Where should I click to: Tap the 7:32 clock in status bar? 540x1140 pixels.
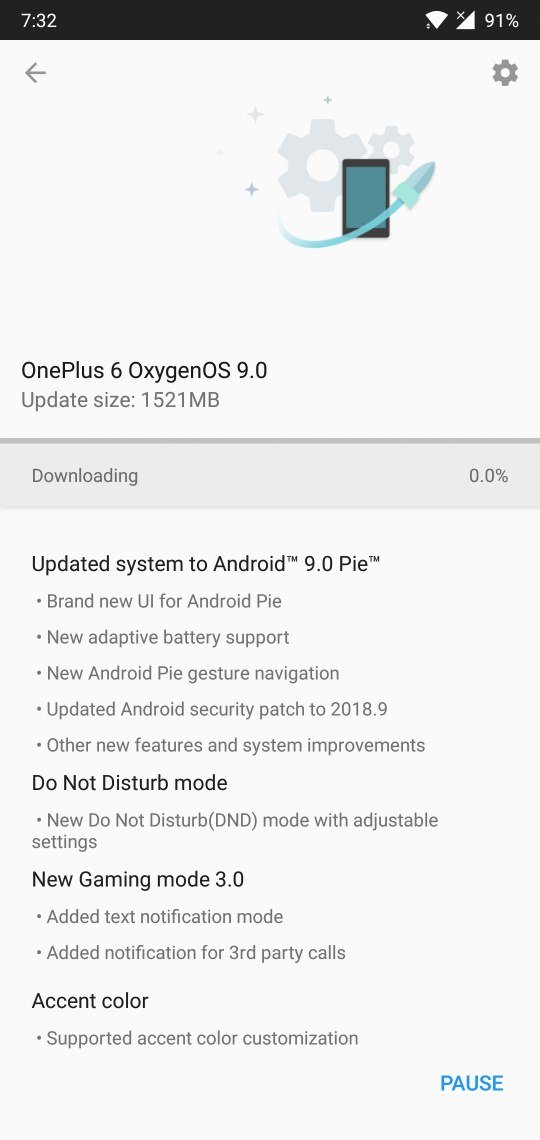point(39,20)
